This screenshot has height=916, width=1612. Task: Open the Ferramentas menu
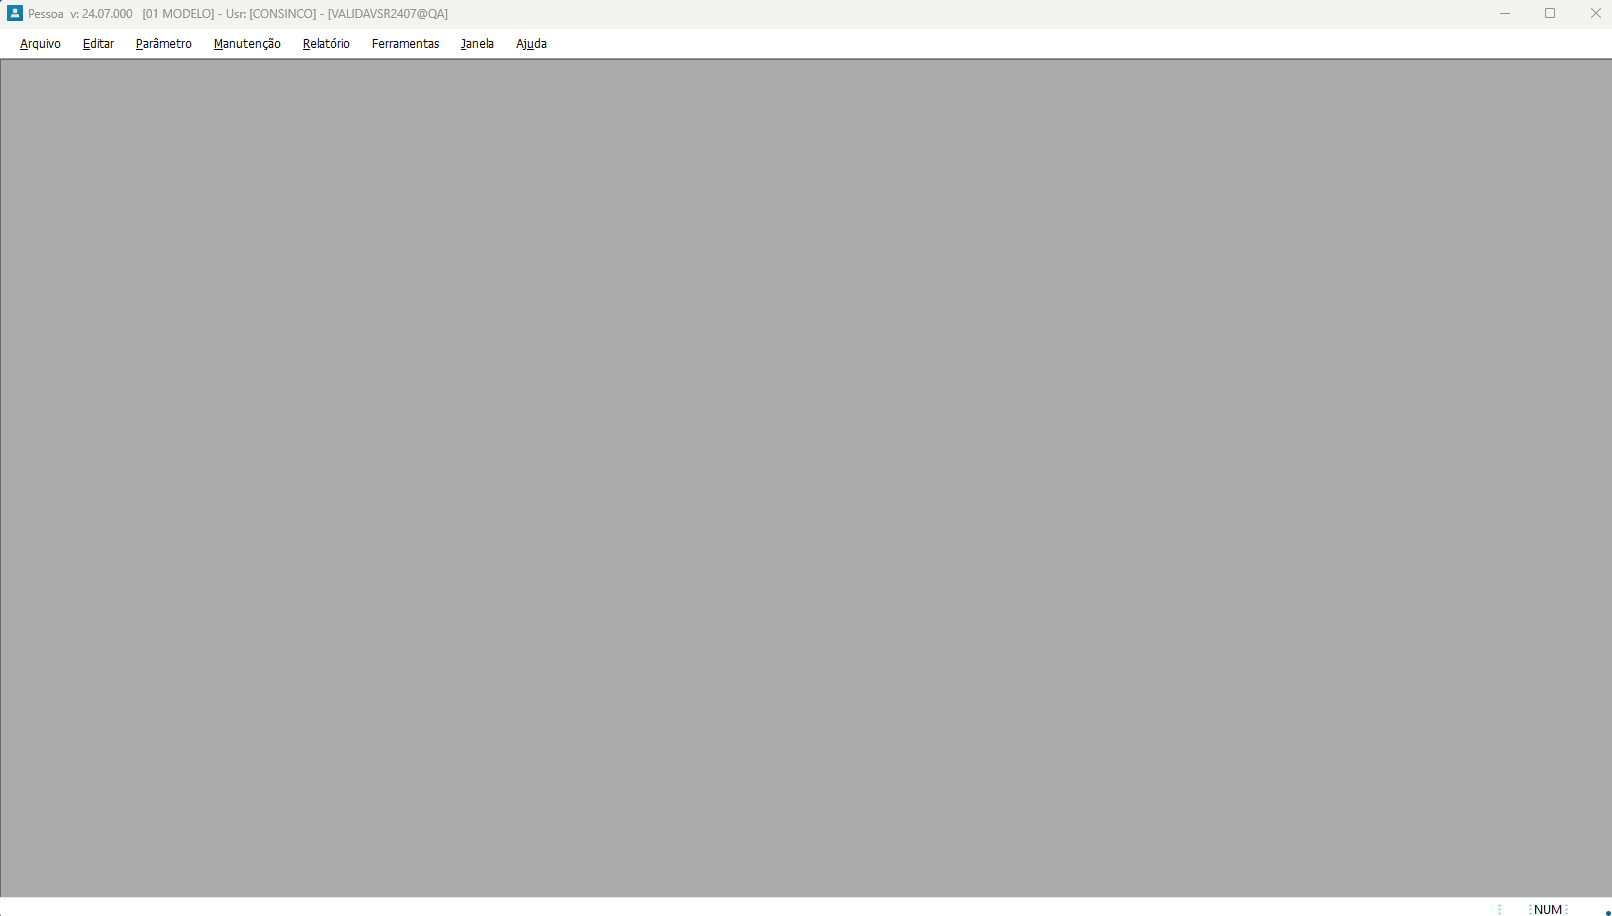[x=405, y=44]
